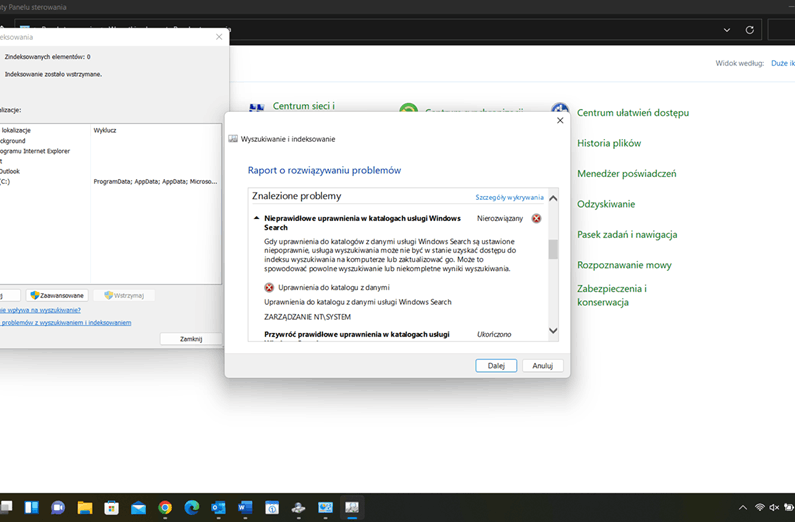Click Zamknij in indexing options window
The width and height of the screenshot is (795, 523).
pos(191,339)
